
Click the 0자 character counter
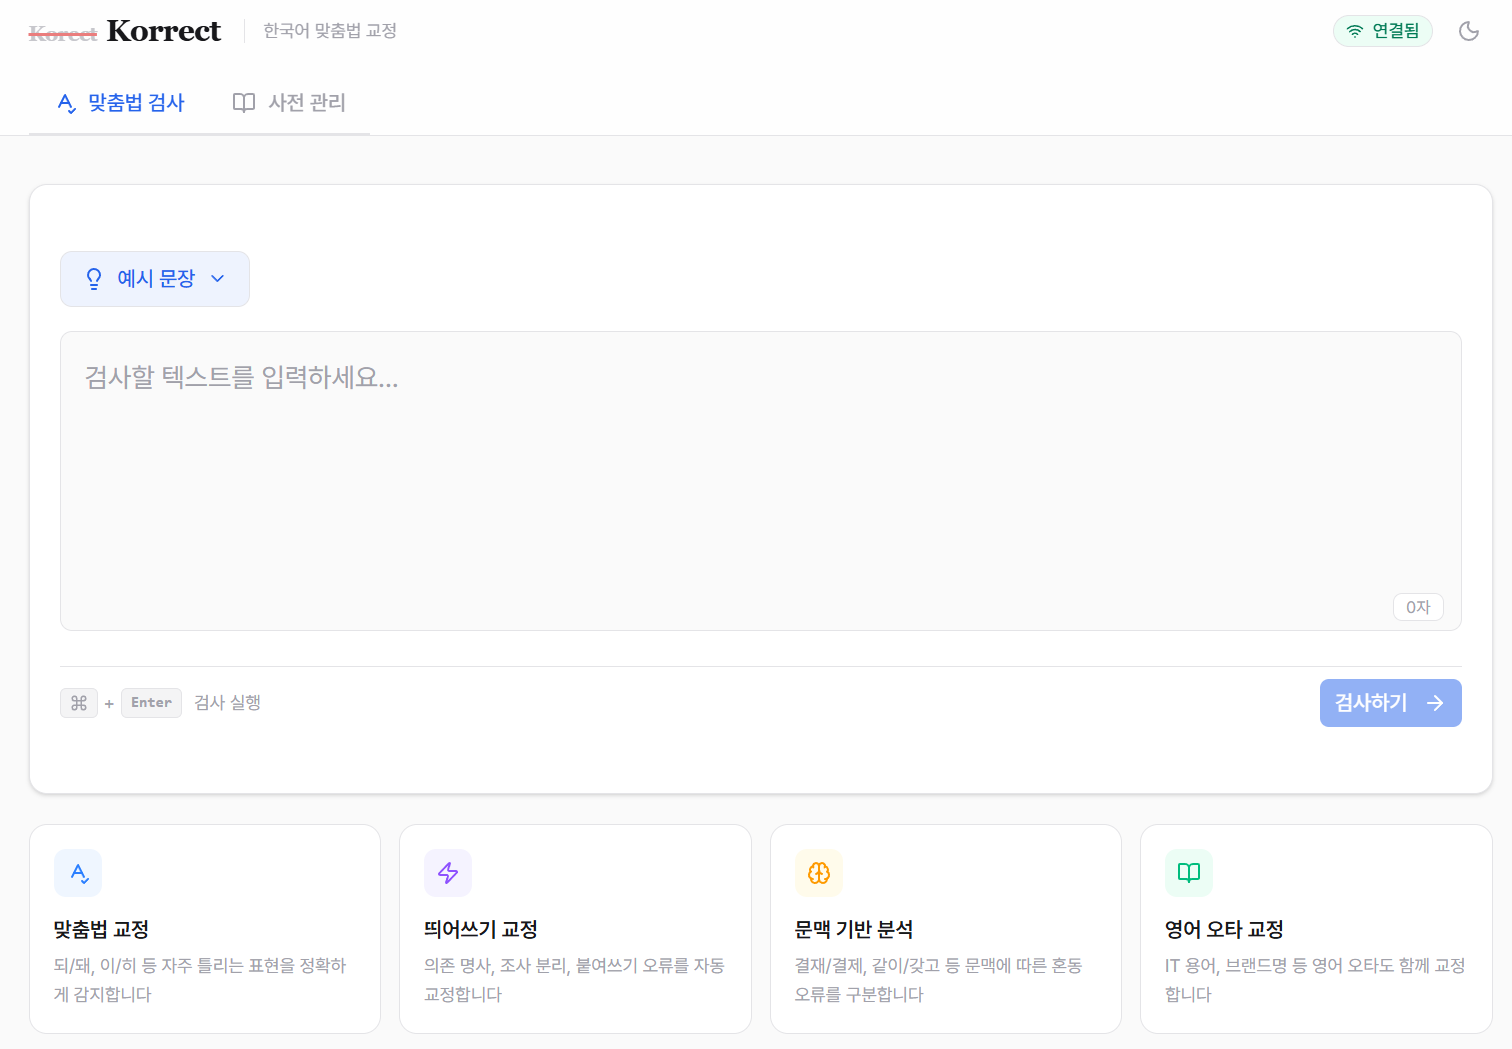tap(1418, 607)
